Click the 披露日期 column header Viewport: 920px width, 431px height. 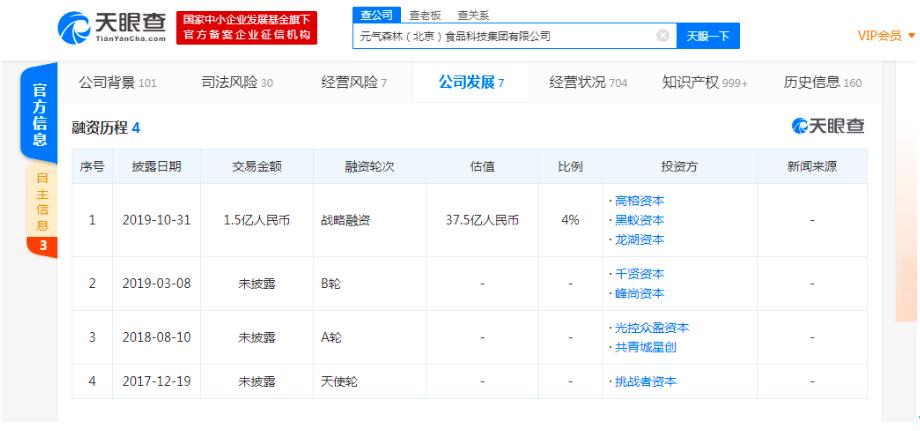coord(156,167)
